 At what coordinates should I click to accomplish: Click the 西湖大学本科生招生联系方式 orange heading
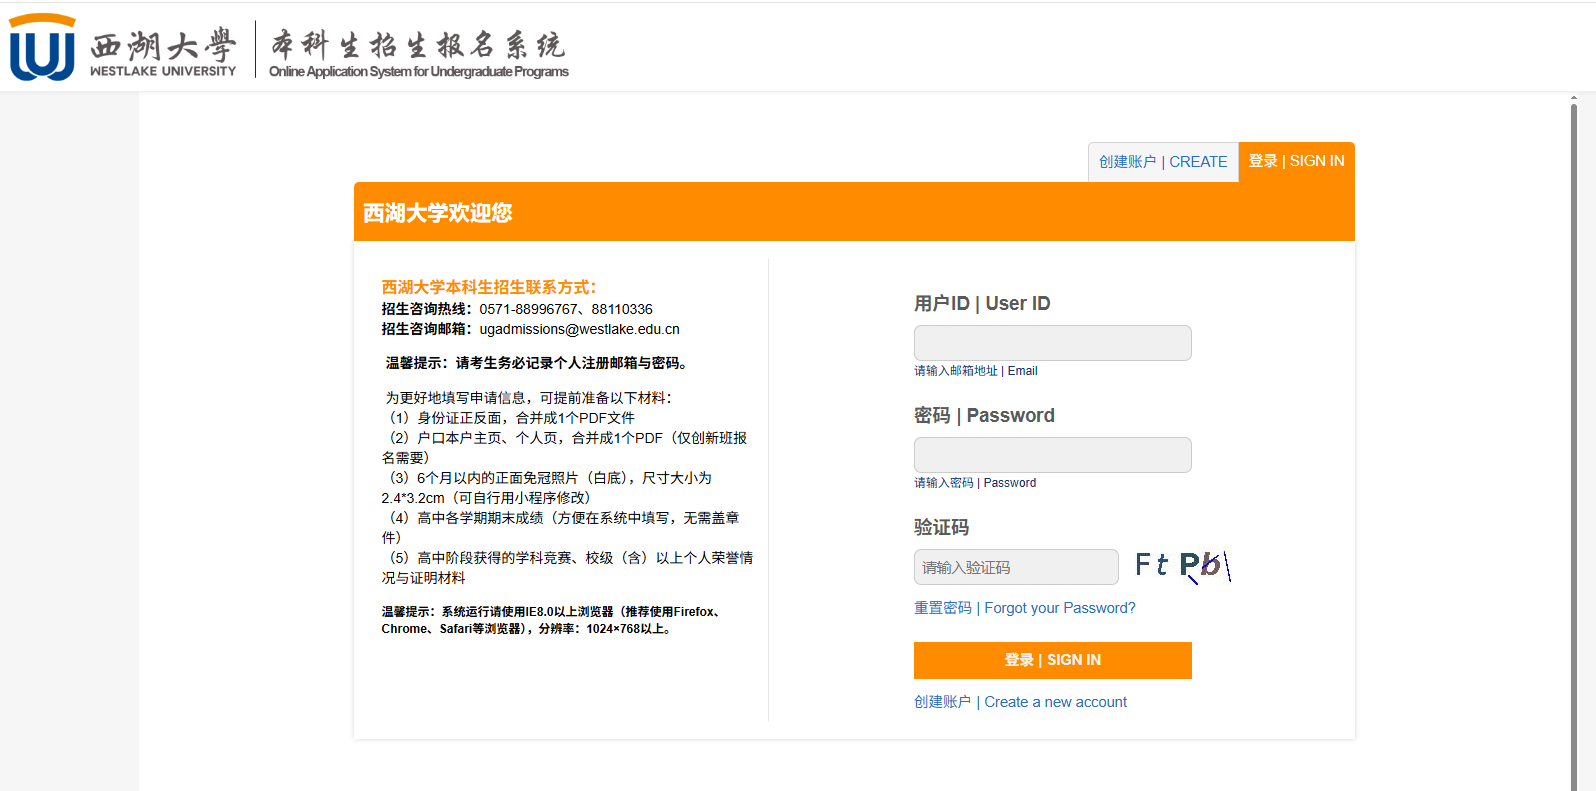(x=488, y=287)
